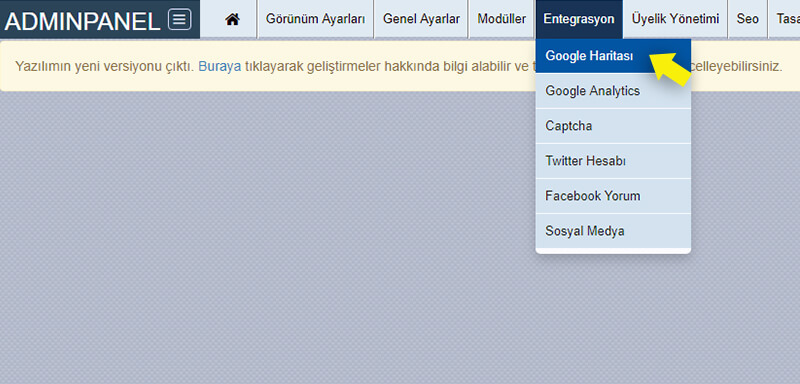The image size is (800, 384).
Task: Open Facebook Yorum integration settings
Action: [613, 196]
